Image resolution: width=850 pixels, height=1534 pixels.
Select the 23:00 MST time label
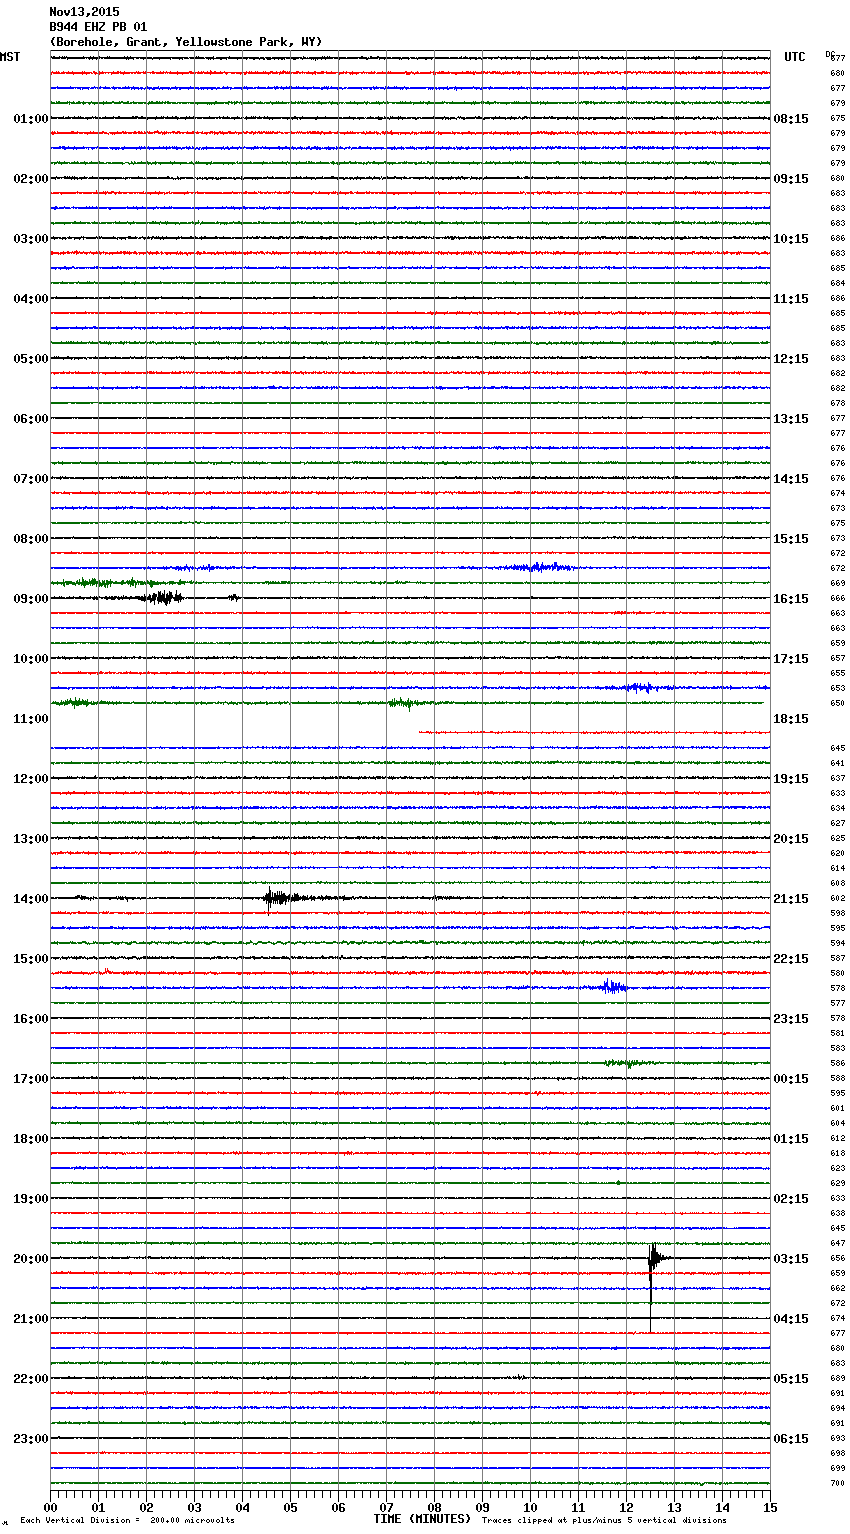pyautogui.click(x=31, y=1439)
